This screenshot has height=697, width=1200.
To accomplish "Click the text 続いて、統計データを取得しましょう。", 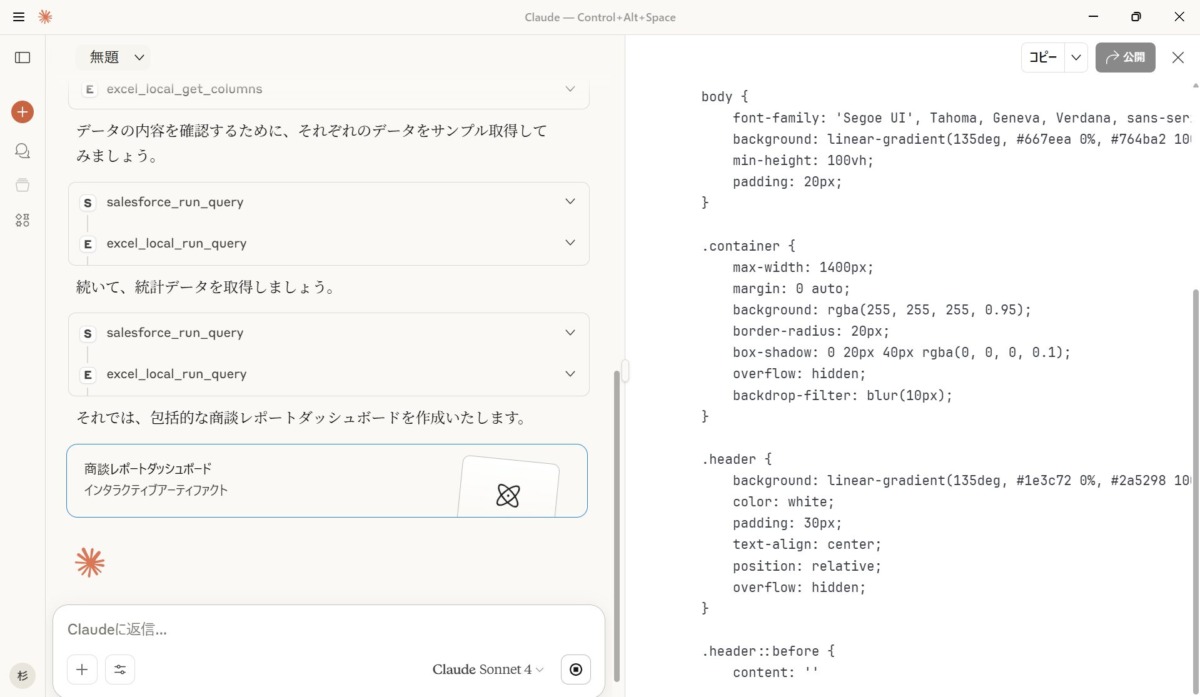I will pyautogui.click(x=205, y=288).
